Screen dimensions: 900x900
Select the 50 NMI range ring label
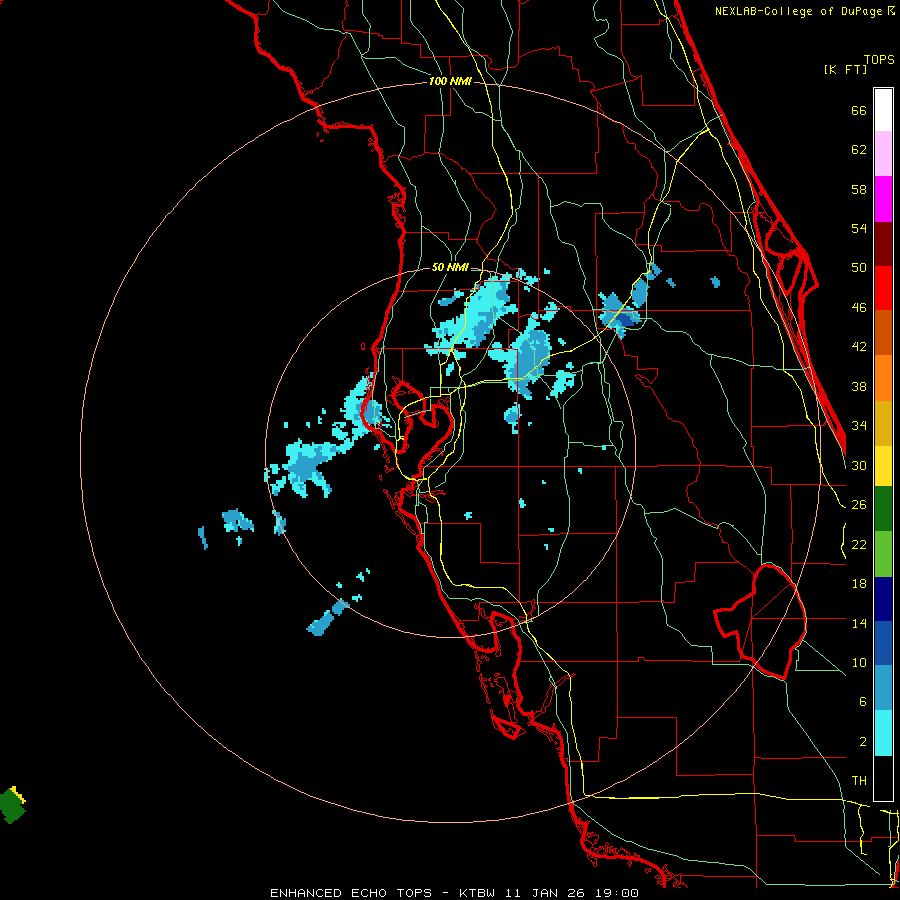pos(450,267)
